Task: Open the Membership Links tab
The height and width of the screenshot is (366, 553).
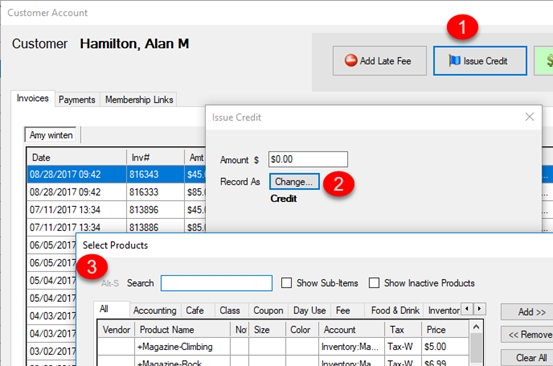Action: [x=139, y=100]
